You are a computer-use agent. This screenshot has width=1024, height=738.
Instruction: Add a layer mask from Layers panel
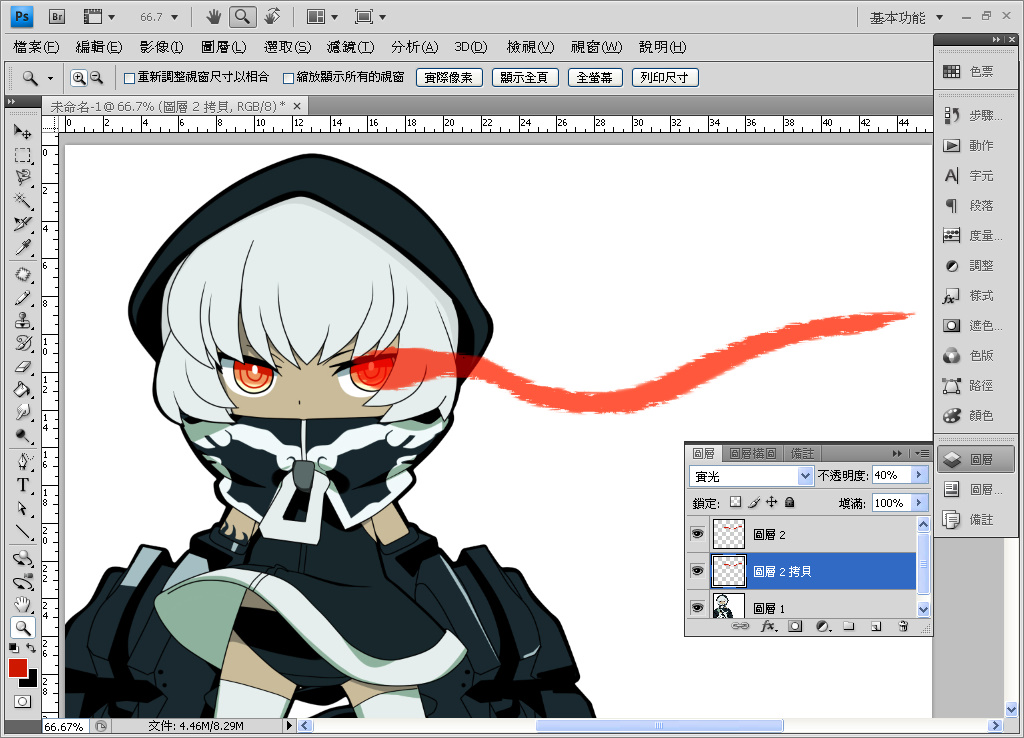coord(795,627)
